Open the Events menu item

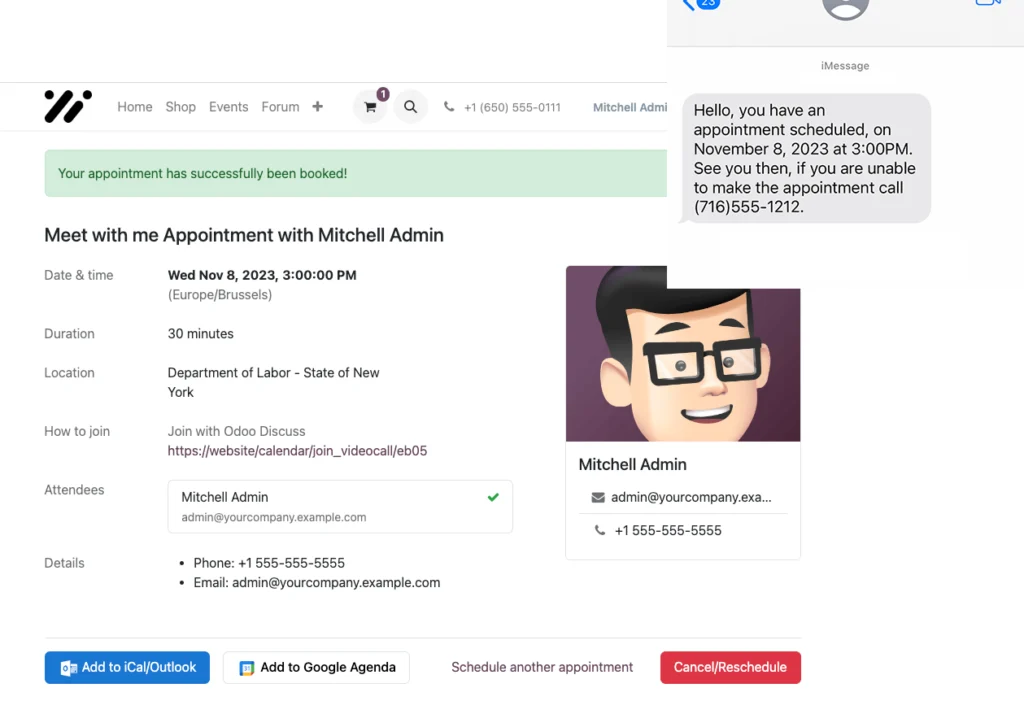(228, 107)
